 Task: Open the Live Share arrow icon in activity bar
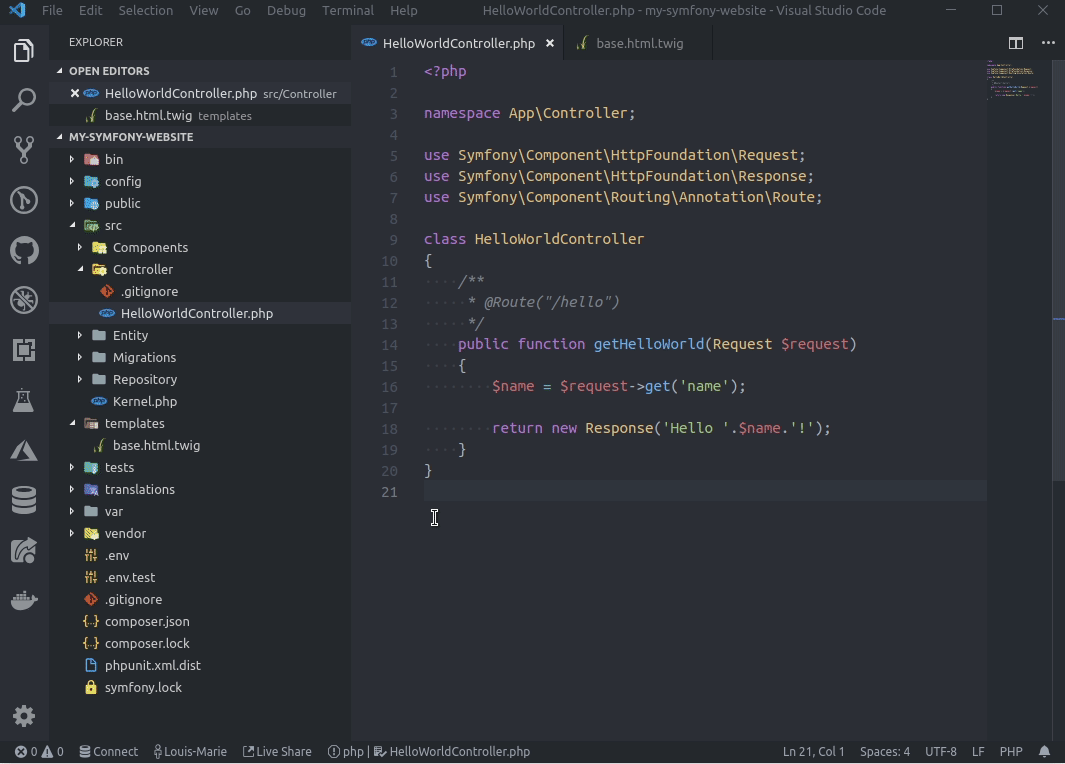24,551
